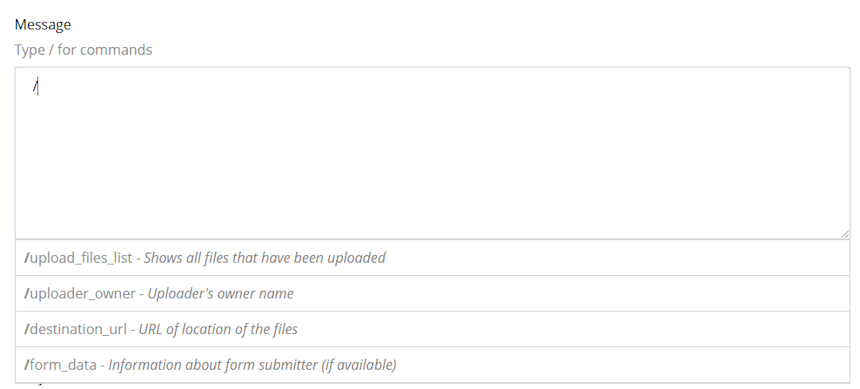Click the bold slash before form_data
The width and height of the screenshot is (860, 389).
[x=26, y=365]
